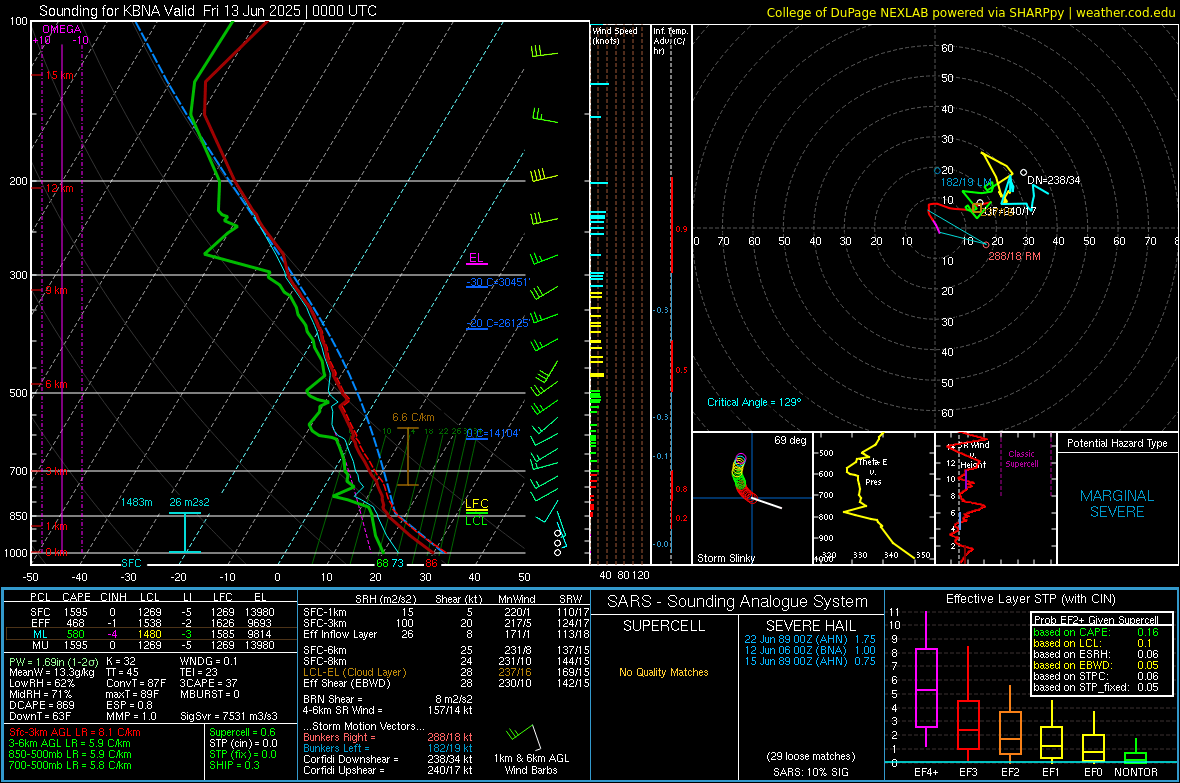Select the DN=238/34 hodograph label
Screen dimensions: 1180x783
point(1054,181)
